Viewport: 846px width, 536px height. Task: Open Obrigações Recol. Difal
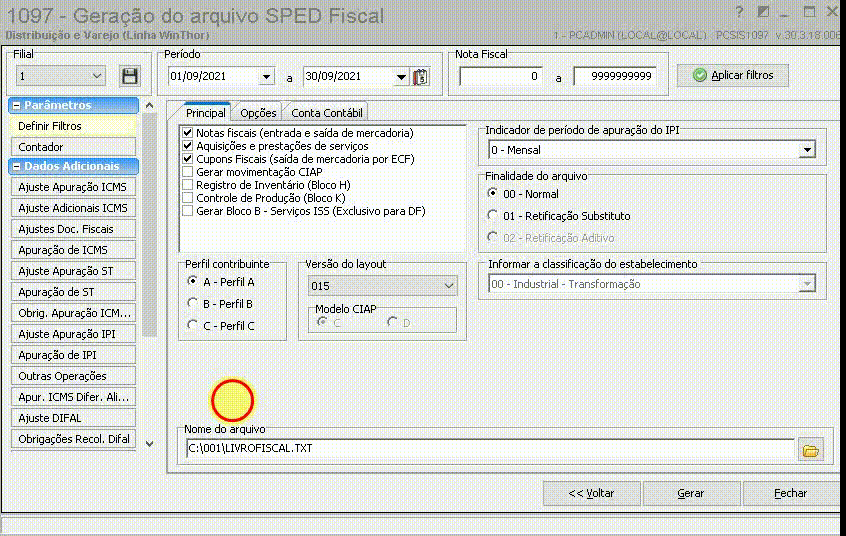[73, 439]
